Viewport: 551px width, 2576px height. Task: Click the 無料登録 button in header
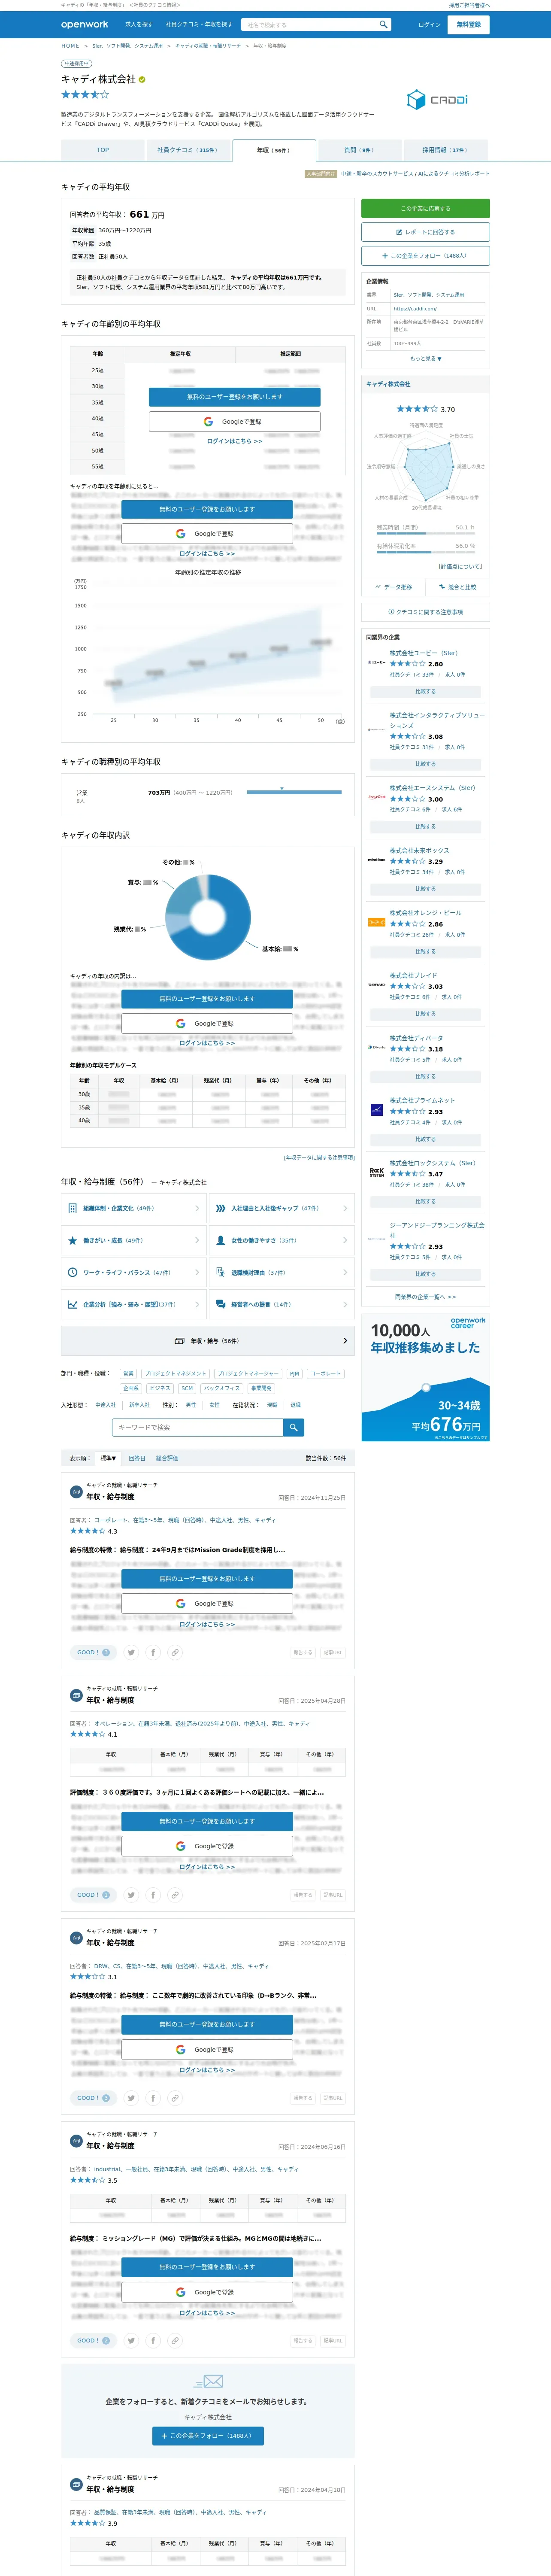[x=468, y=24]
